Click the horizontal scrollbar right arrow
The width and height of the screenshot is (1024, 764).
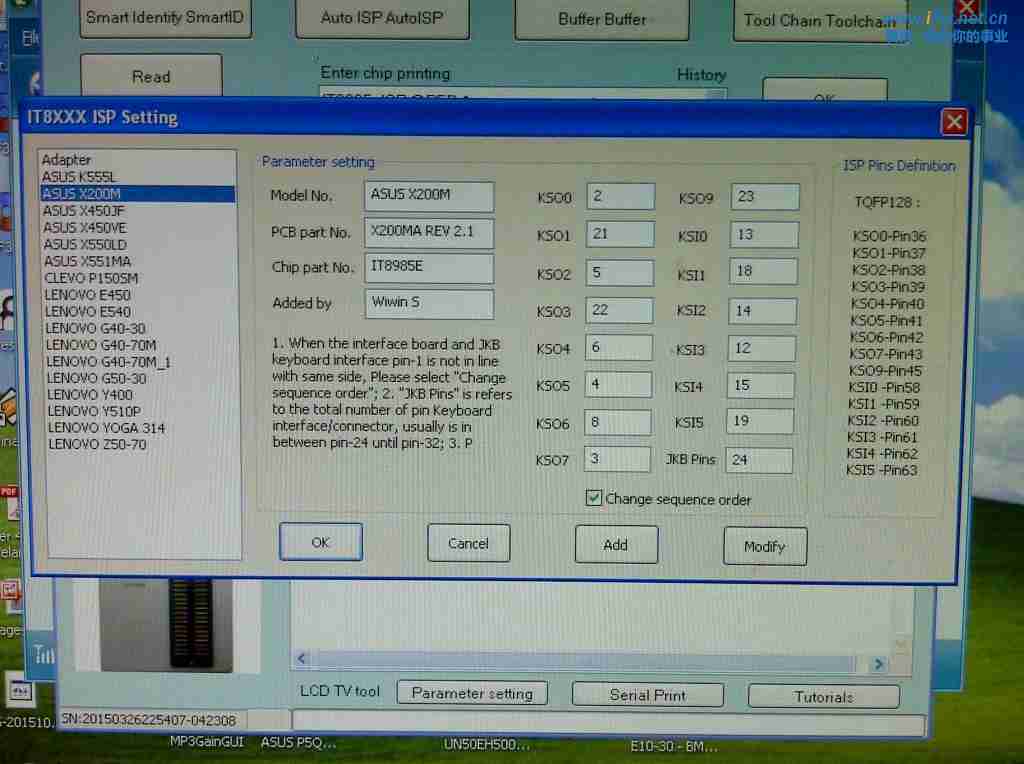pos(877,663)
